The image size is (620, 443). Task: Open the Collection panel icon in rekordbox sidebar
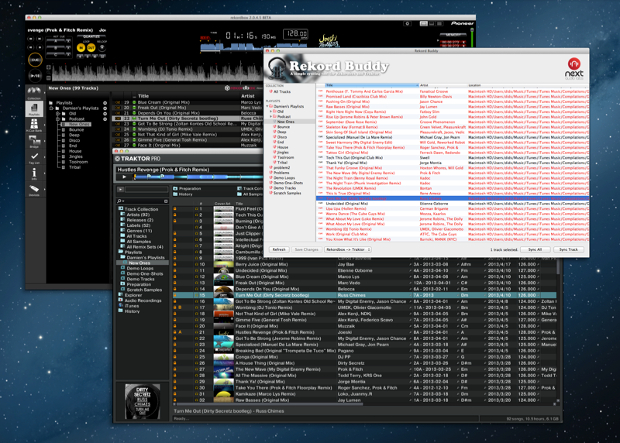click(34, 93)
